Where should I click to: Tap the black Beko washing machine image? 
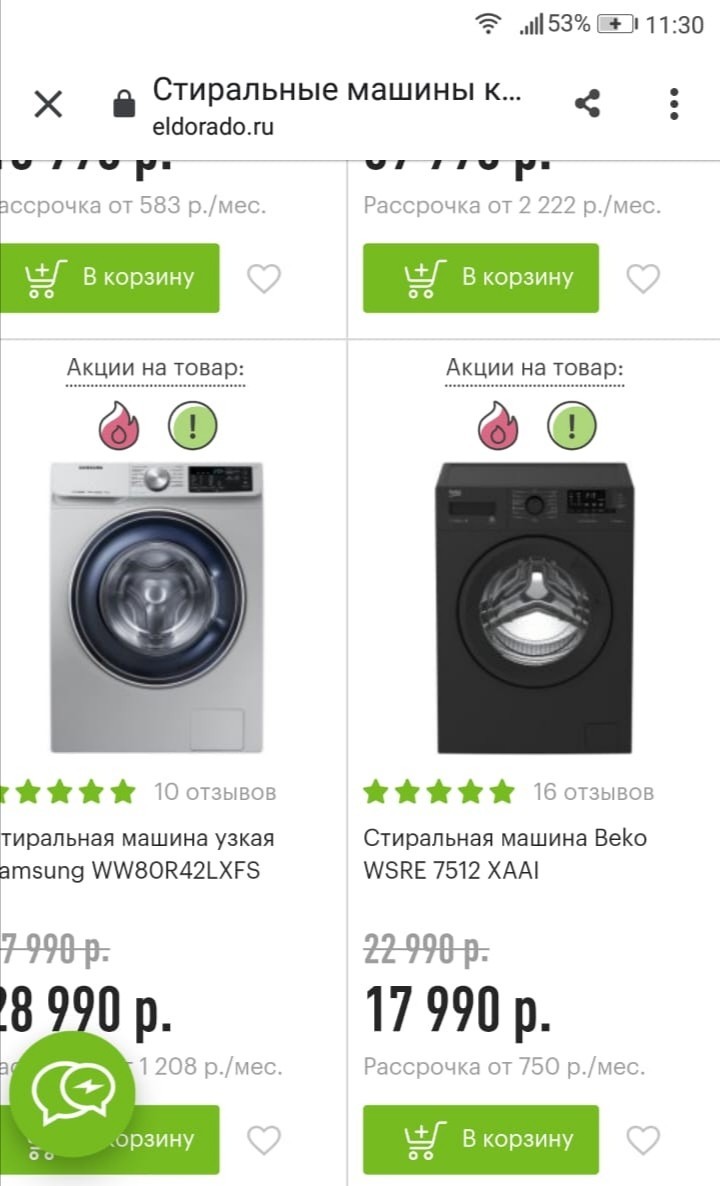click(535, 608)
